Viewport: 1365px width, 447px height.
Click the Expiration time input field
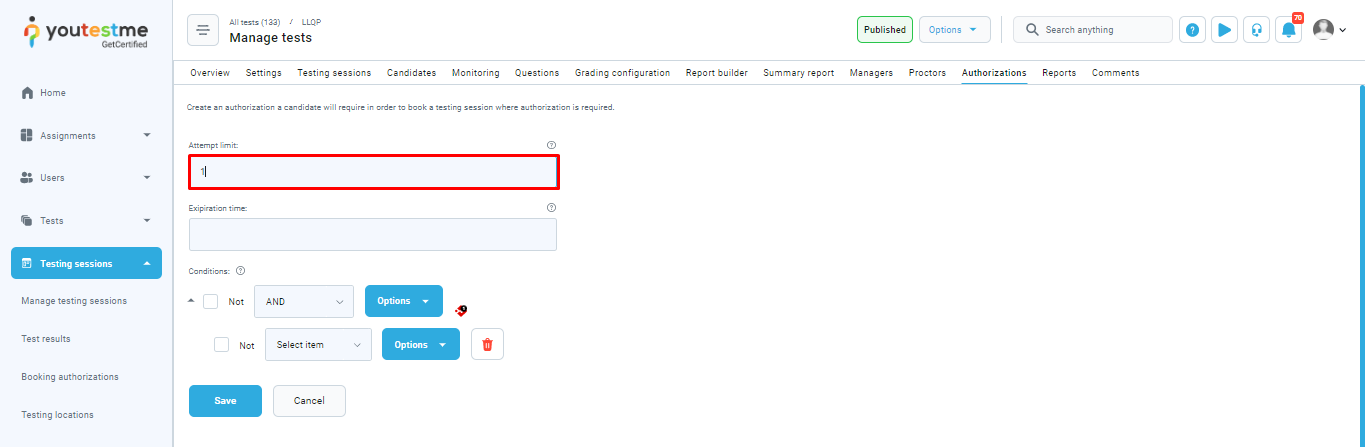tap(373, 234)
